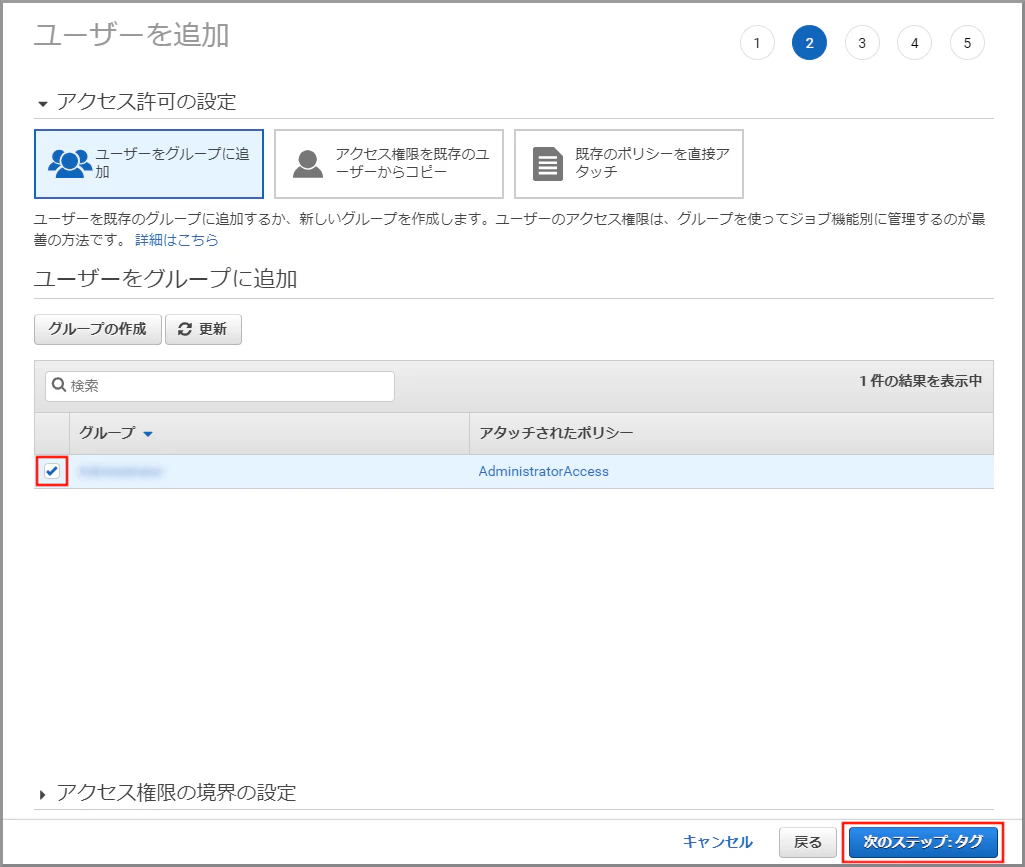Click the single user silhouette icon
The height and width of the screenshot is (867, 1025).
(x=308, y=163)
